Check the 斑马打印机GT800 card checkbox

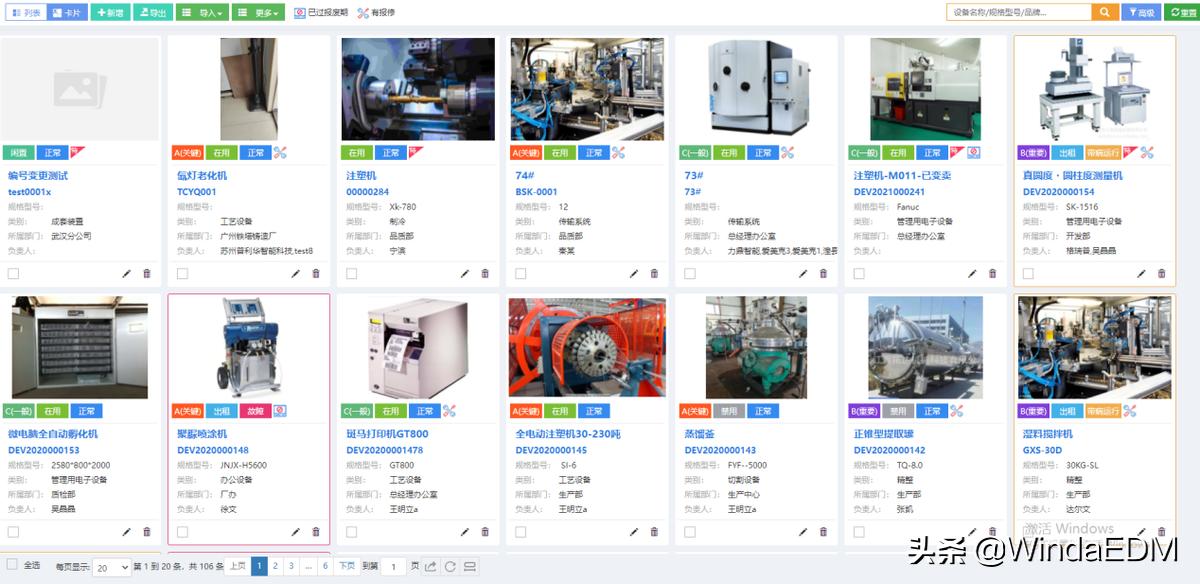click(x=351, y=532)
